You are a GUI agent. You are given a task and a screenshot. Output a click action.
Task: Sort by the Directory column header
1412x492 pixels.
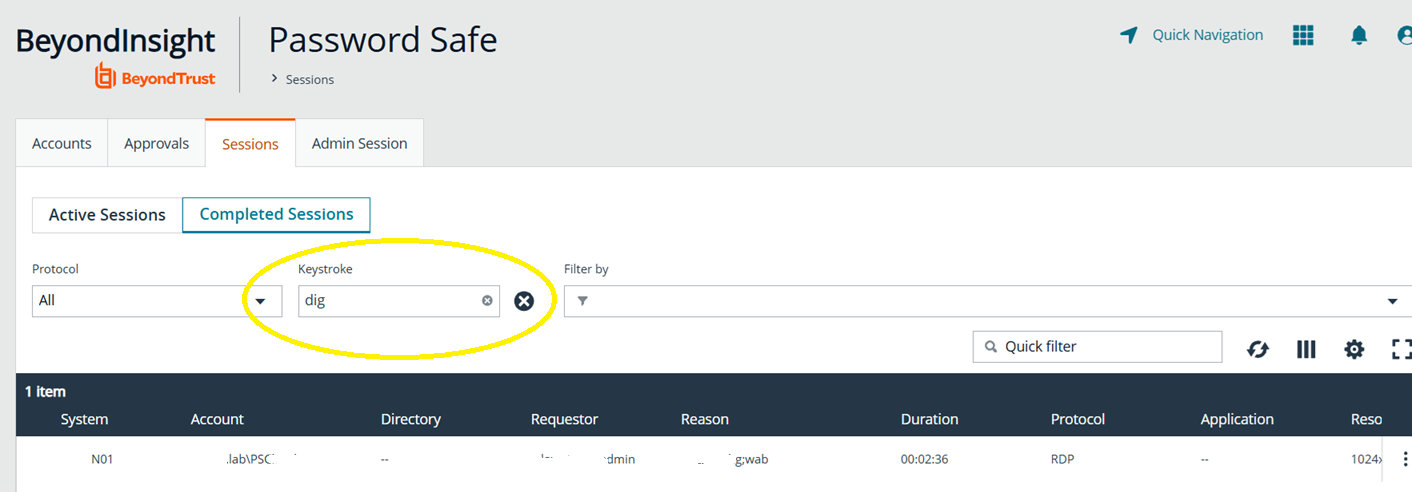(x=410, y=419)
